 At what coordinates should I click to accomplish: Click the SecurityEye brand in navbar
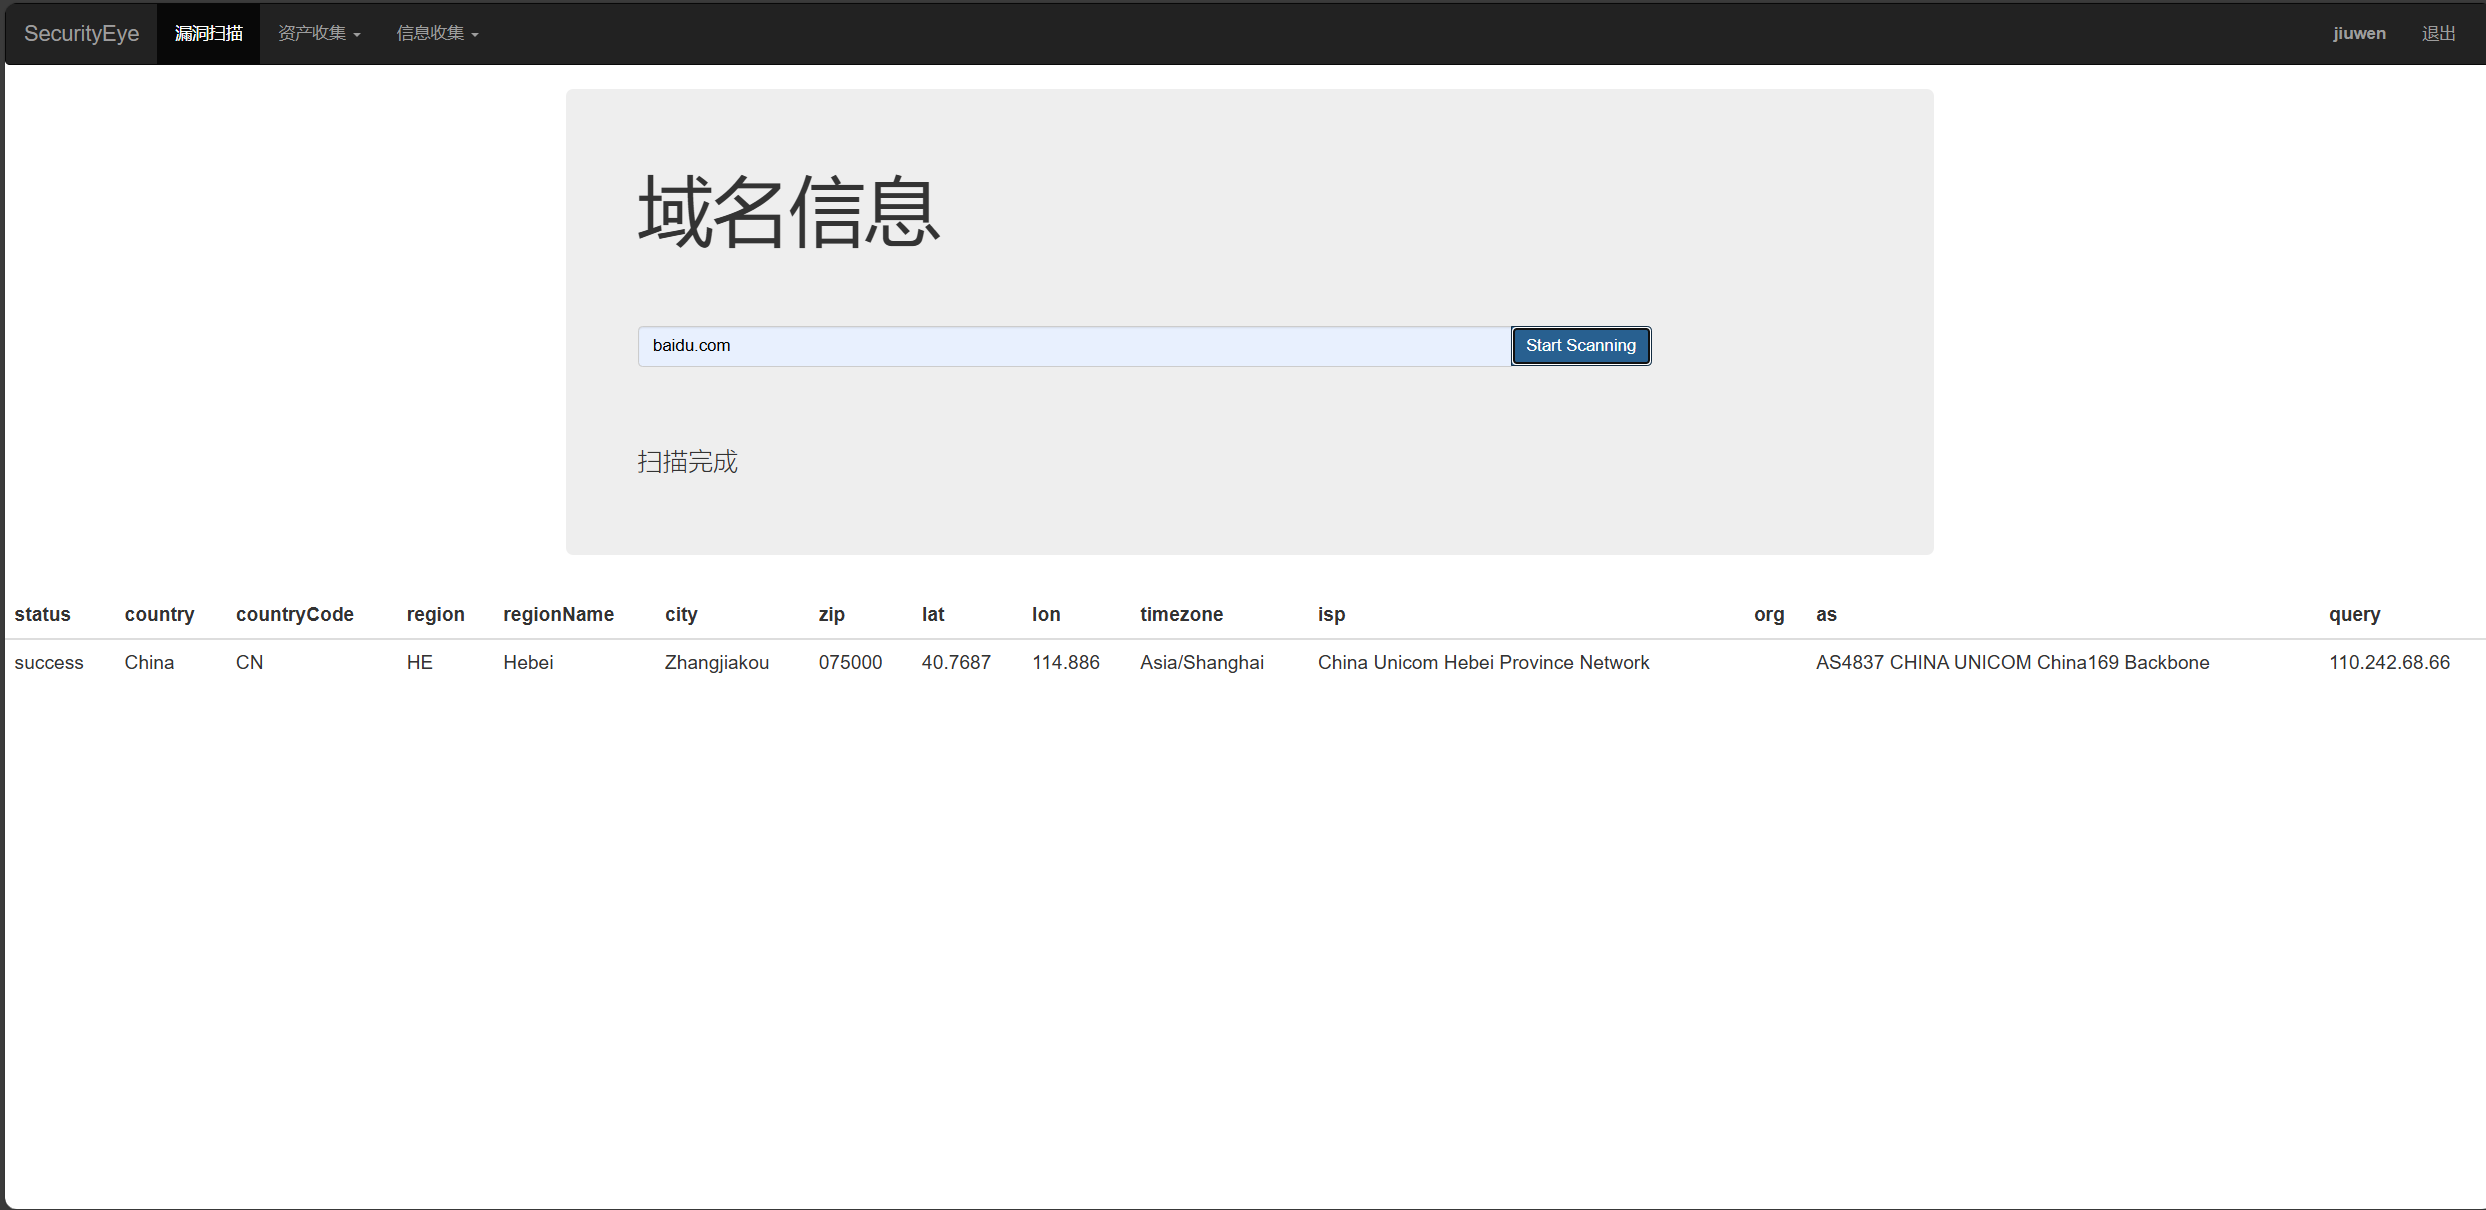coord(80,33)
